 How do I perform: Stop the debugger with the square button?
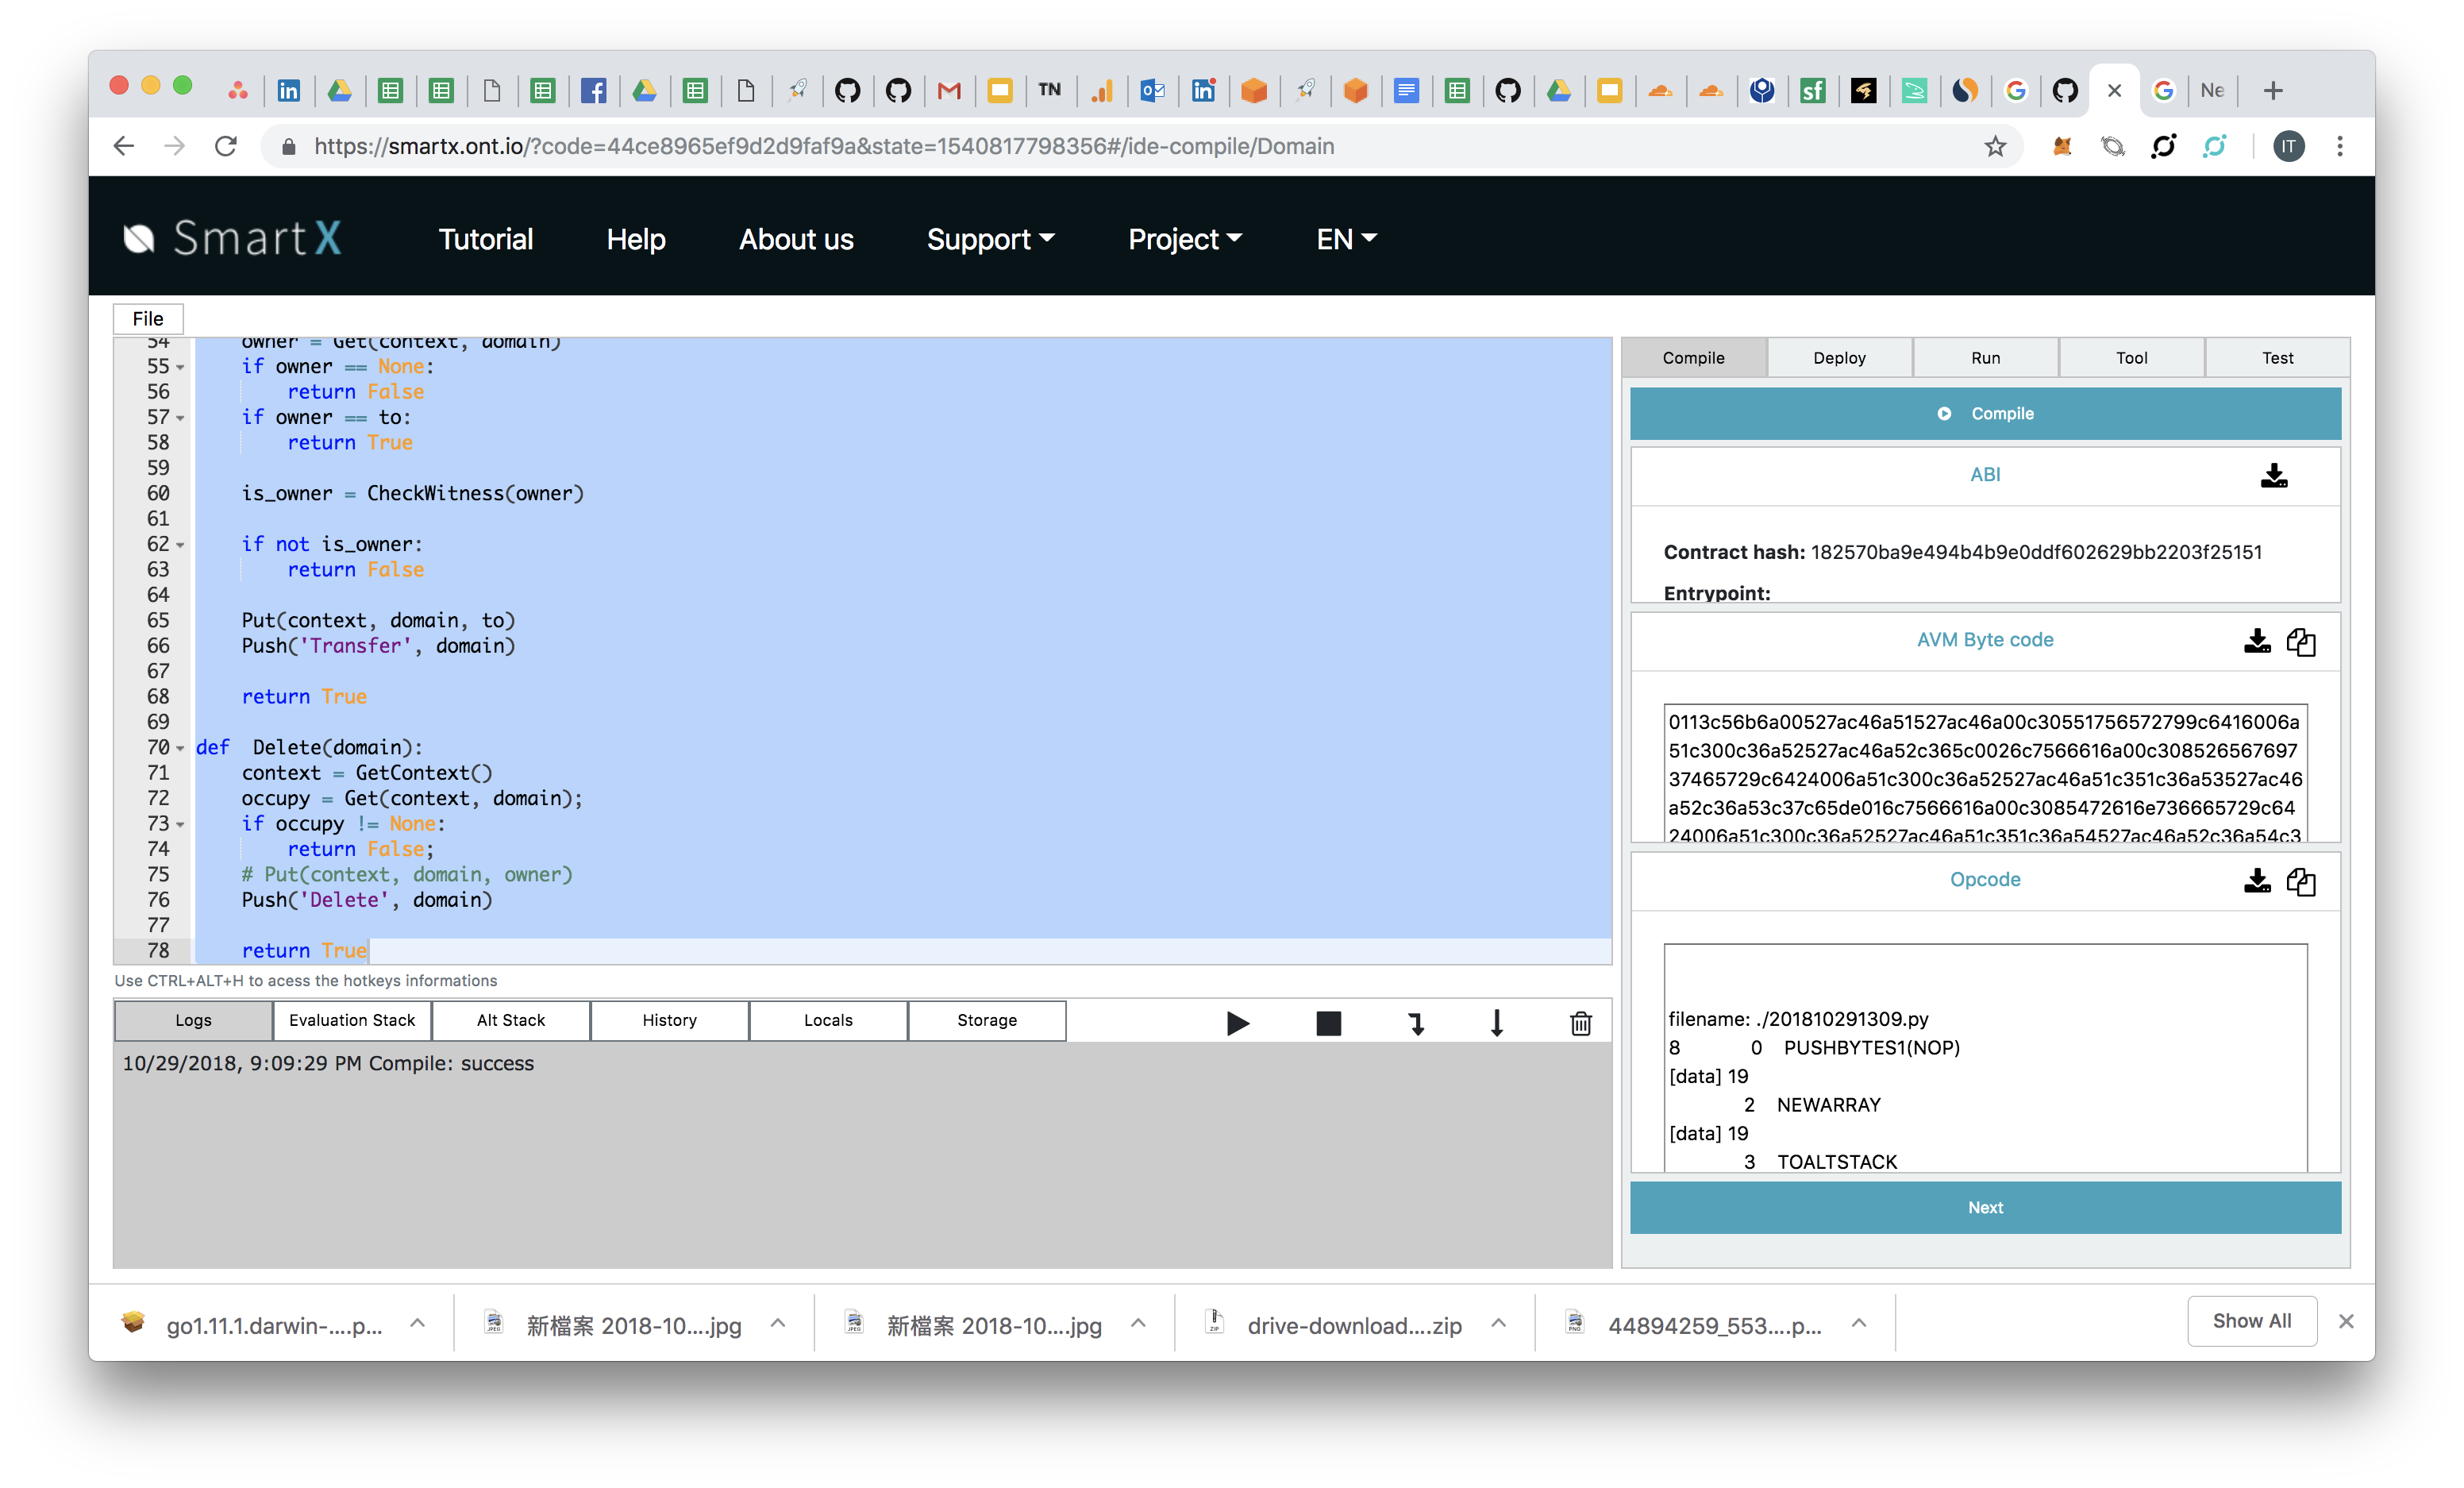click(1328, 1023)
